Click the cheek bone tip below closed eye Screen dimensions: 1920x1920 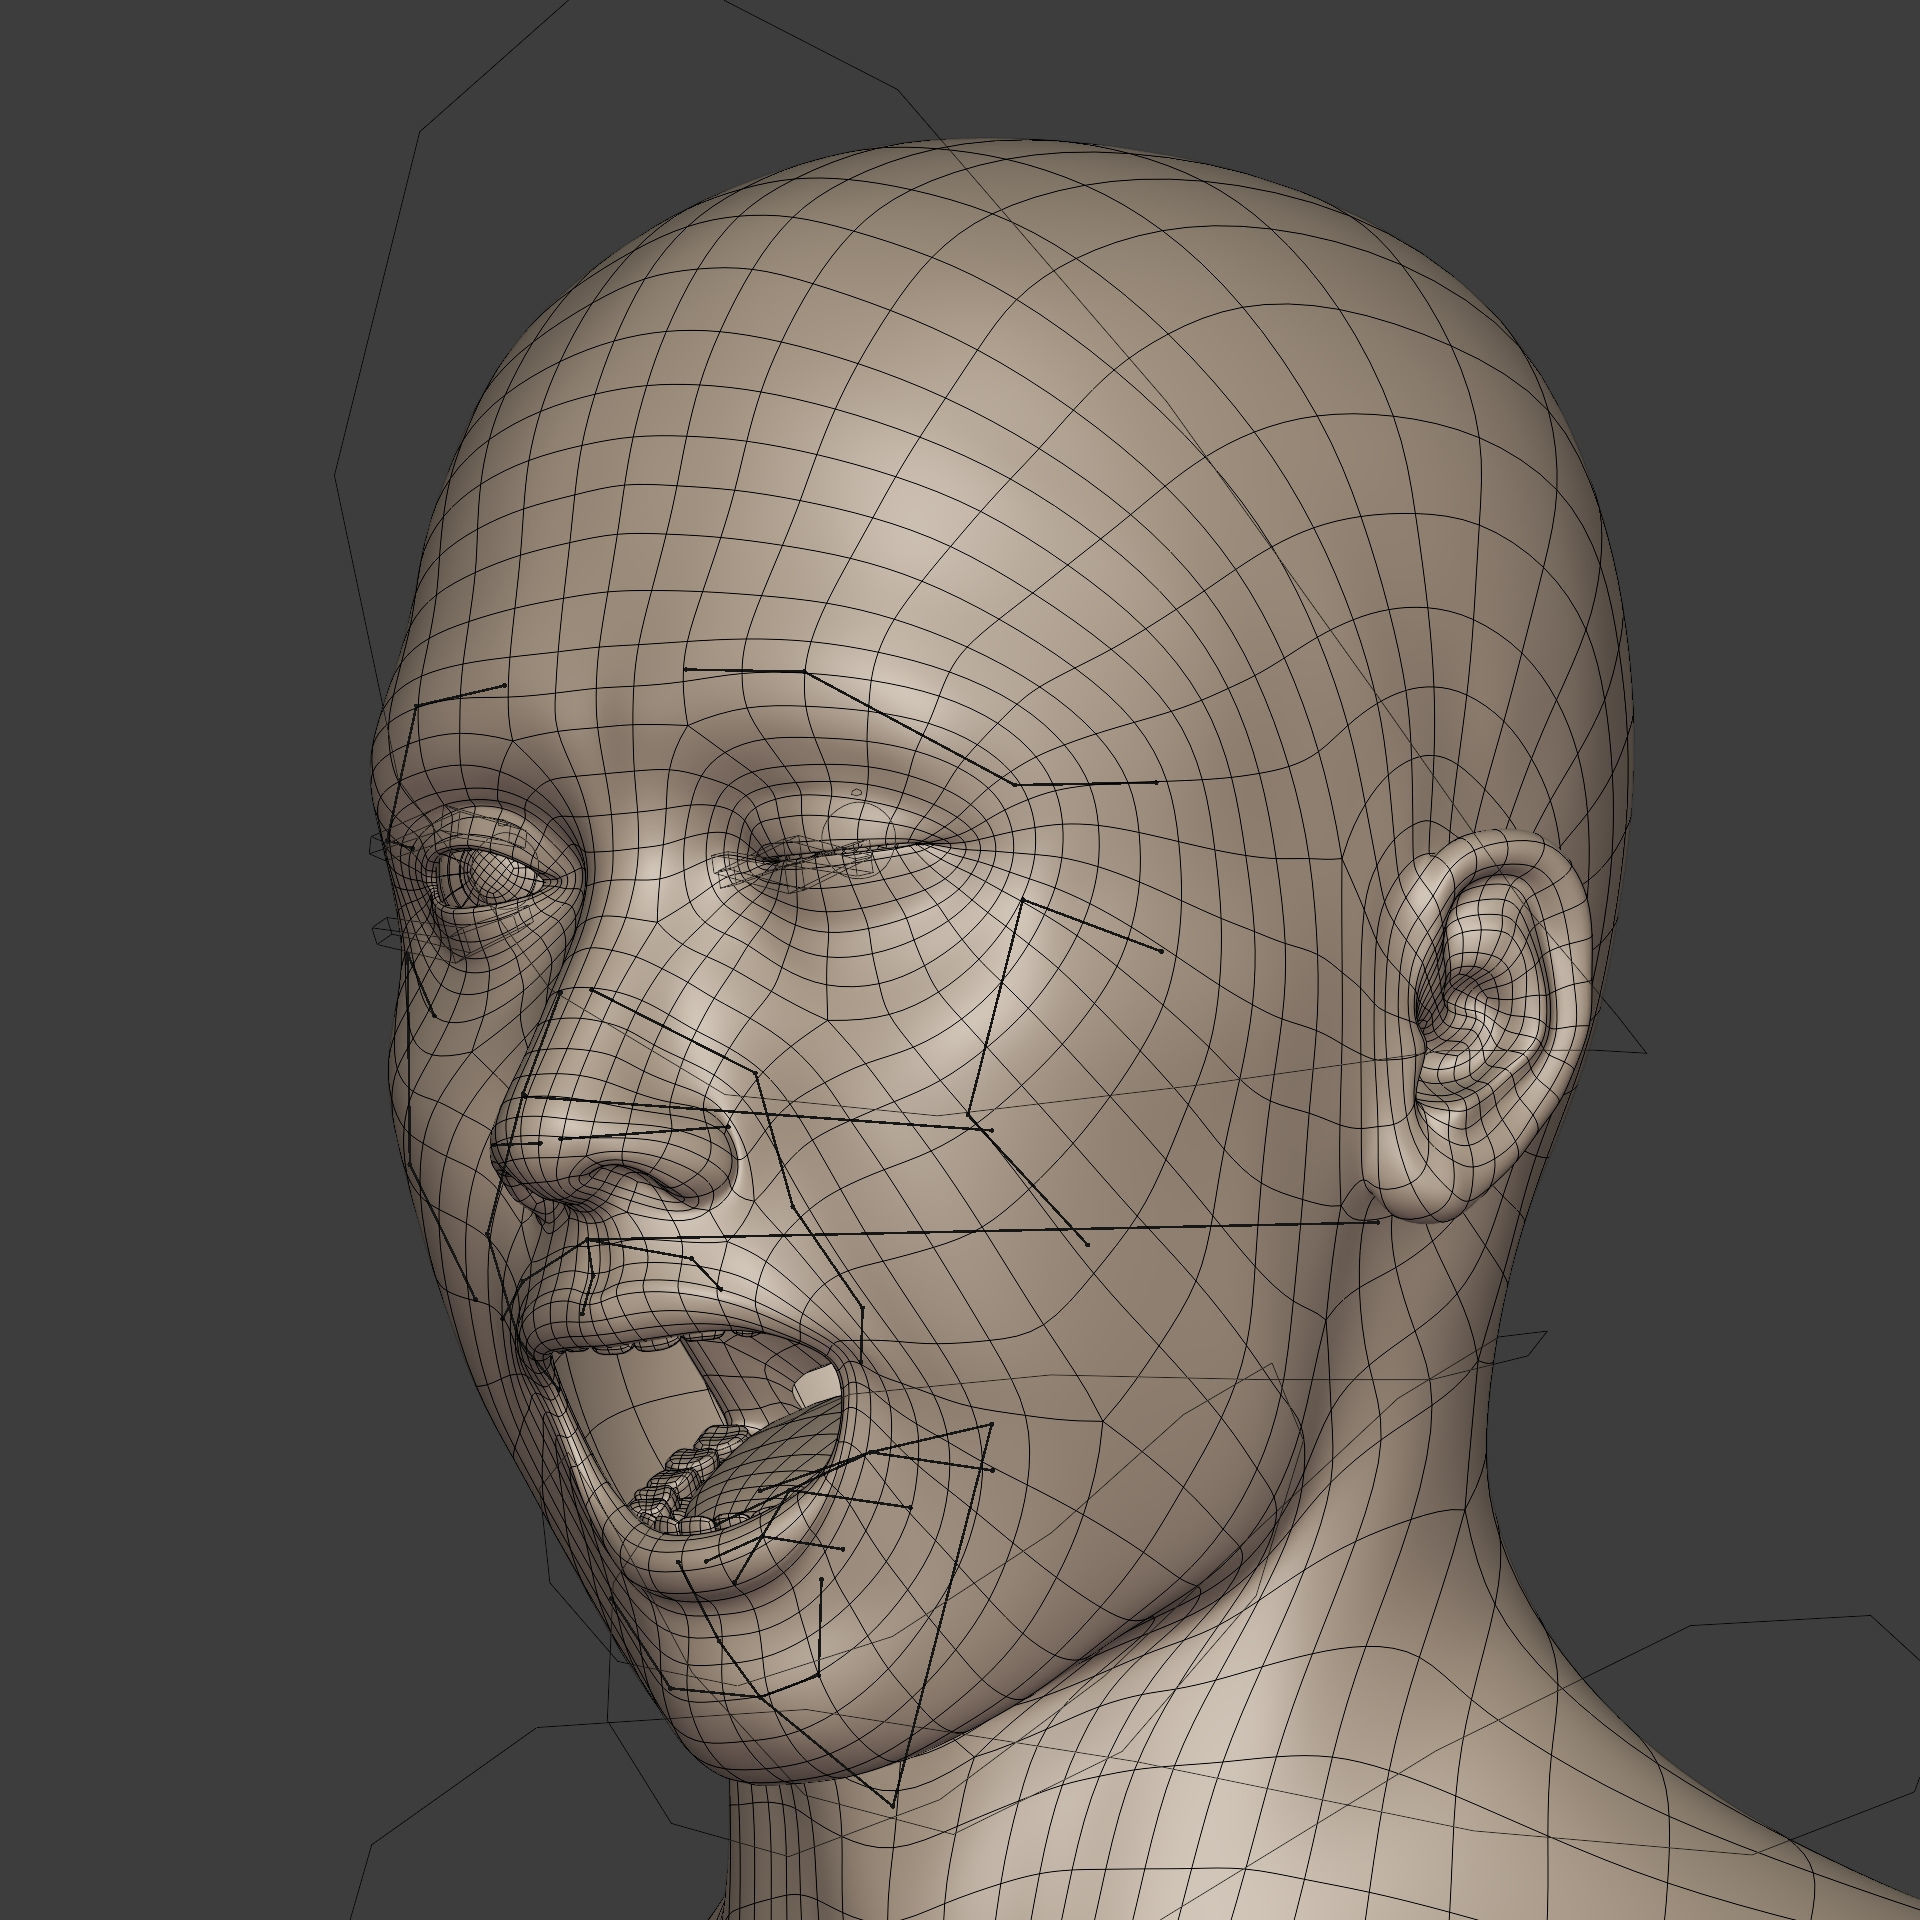point(1161,950)
